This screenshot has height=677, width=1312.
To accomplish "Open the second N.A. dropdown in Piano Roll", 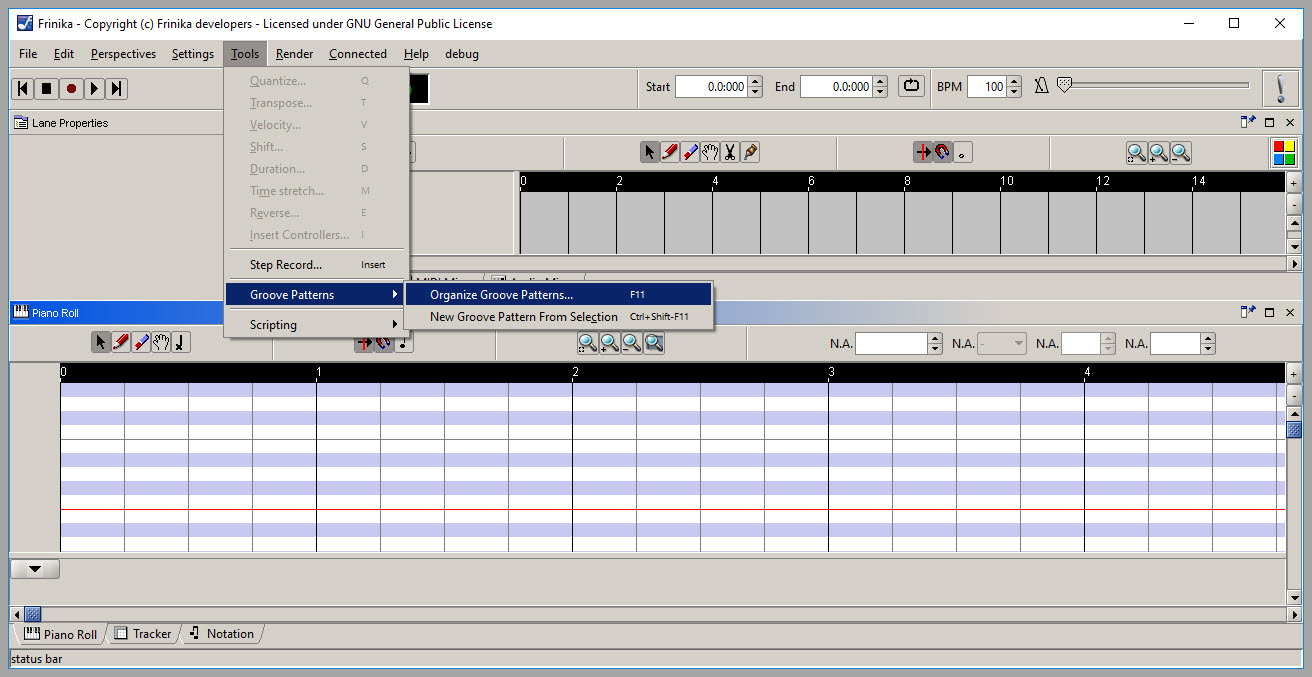I will coord(1002,343).
